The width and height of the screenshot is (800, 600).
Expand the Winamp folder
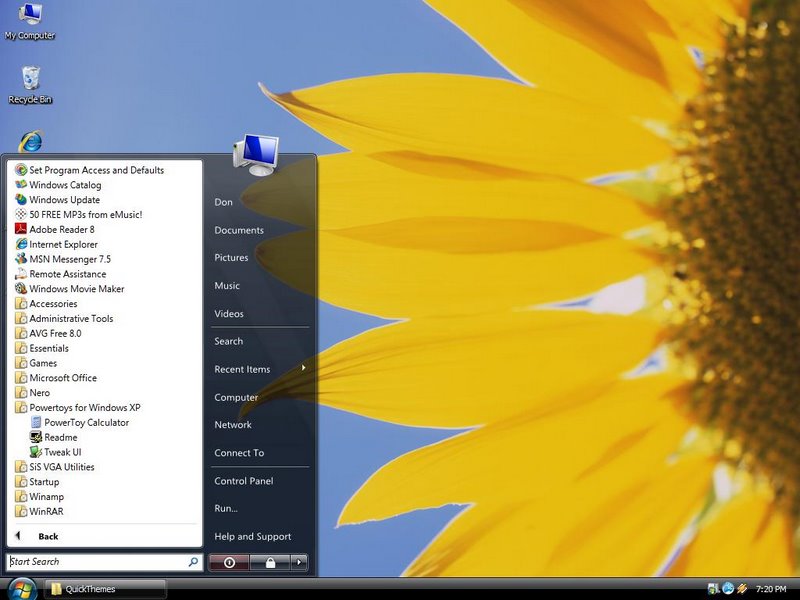click(x=39, y=496)
